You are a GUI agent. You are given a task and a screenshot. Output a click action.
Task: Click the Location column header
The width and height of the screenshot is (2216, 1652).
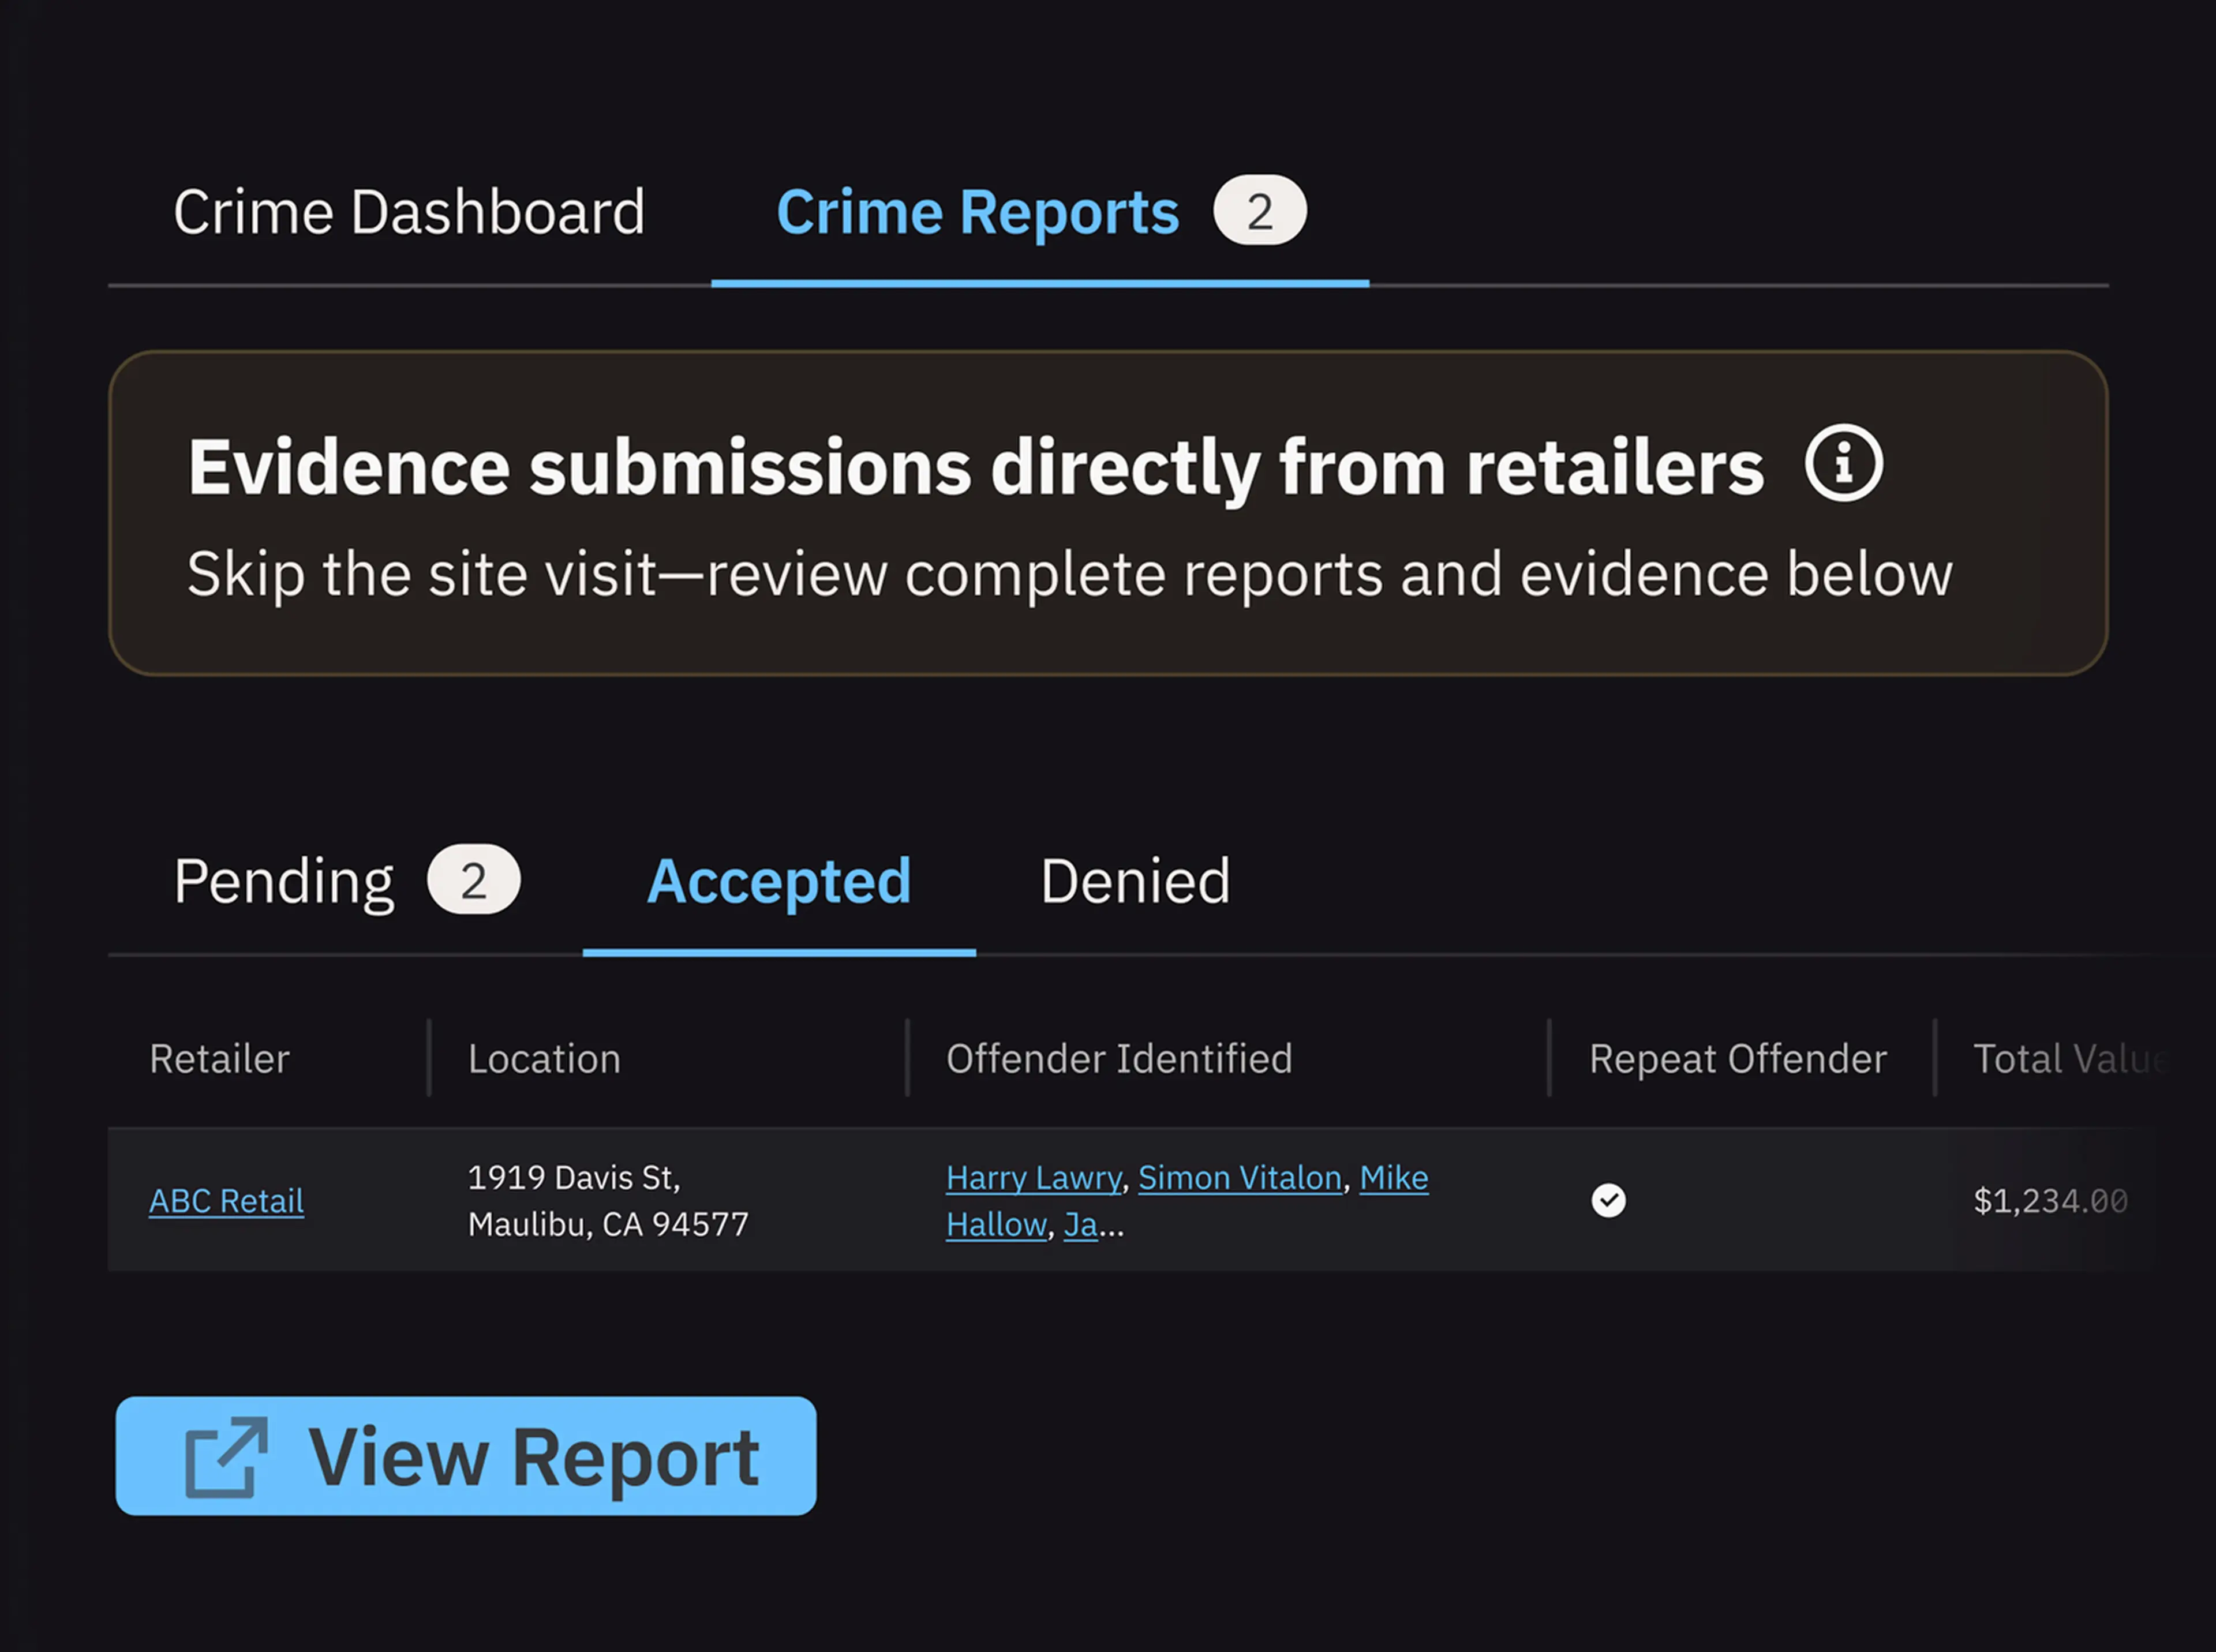click(x=544, y=1059)
